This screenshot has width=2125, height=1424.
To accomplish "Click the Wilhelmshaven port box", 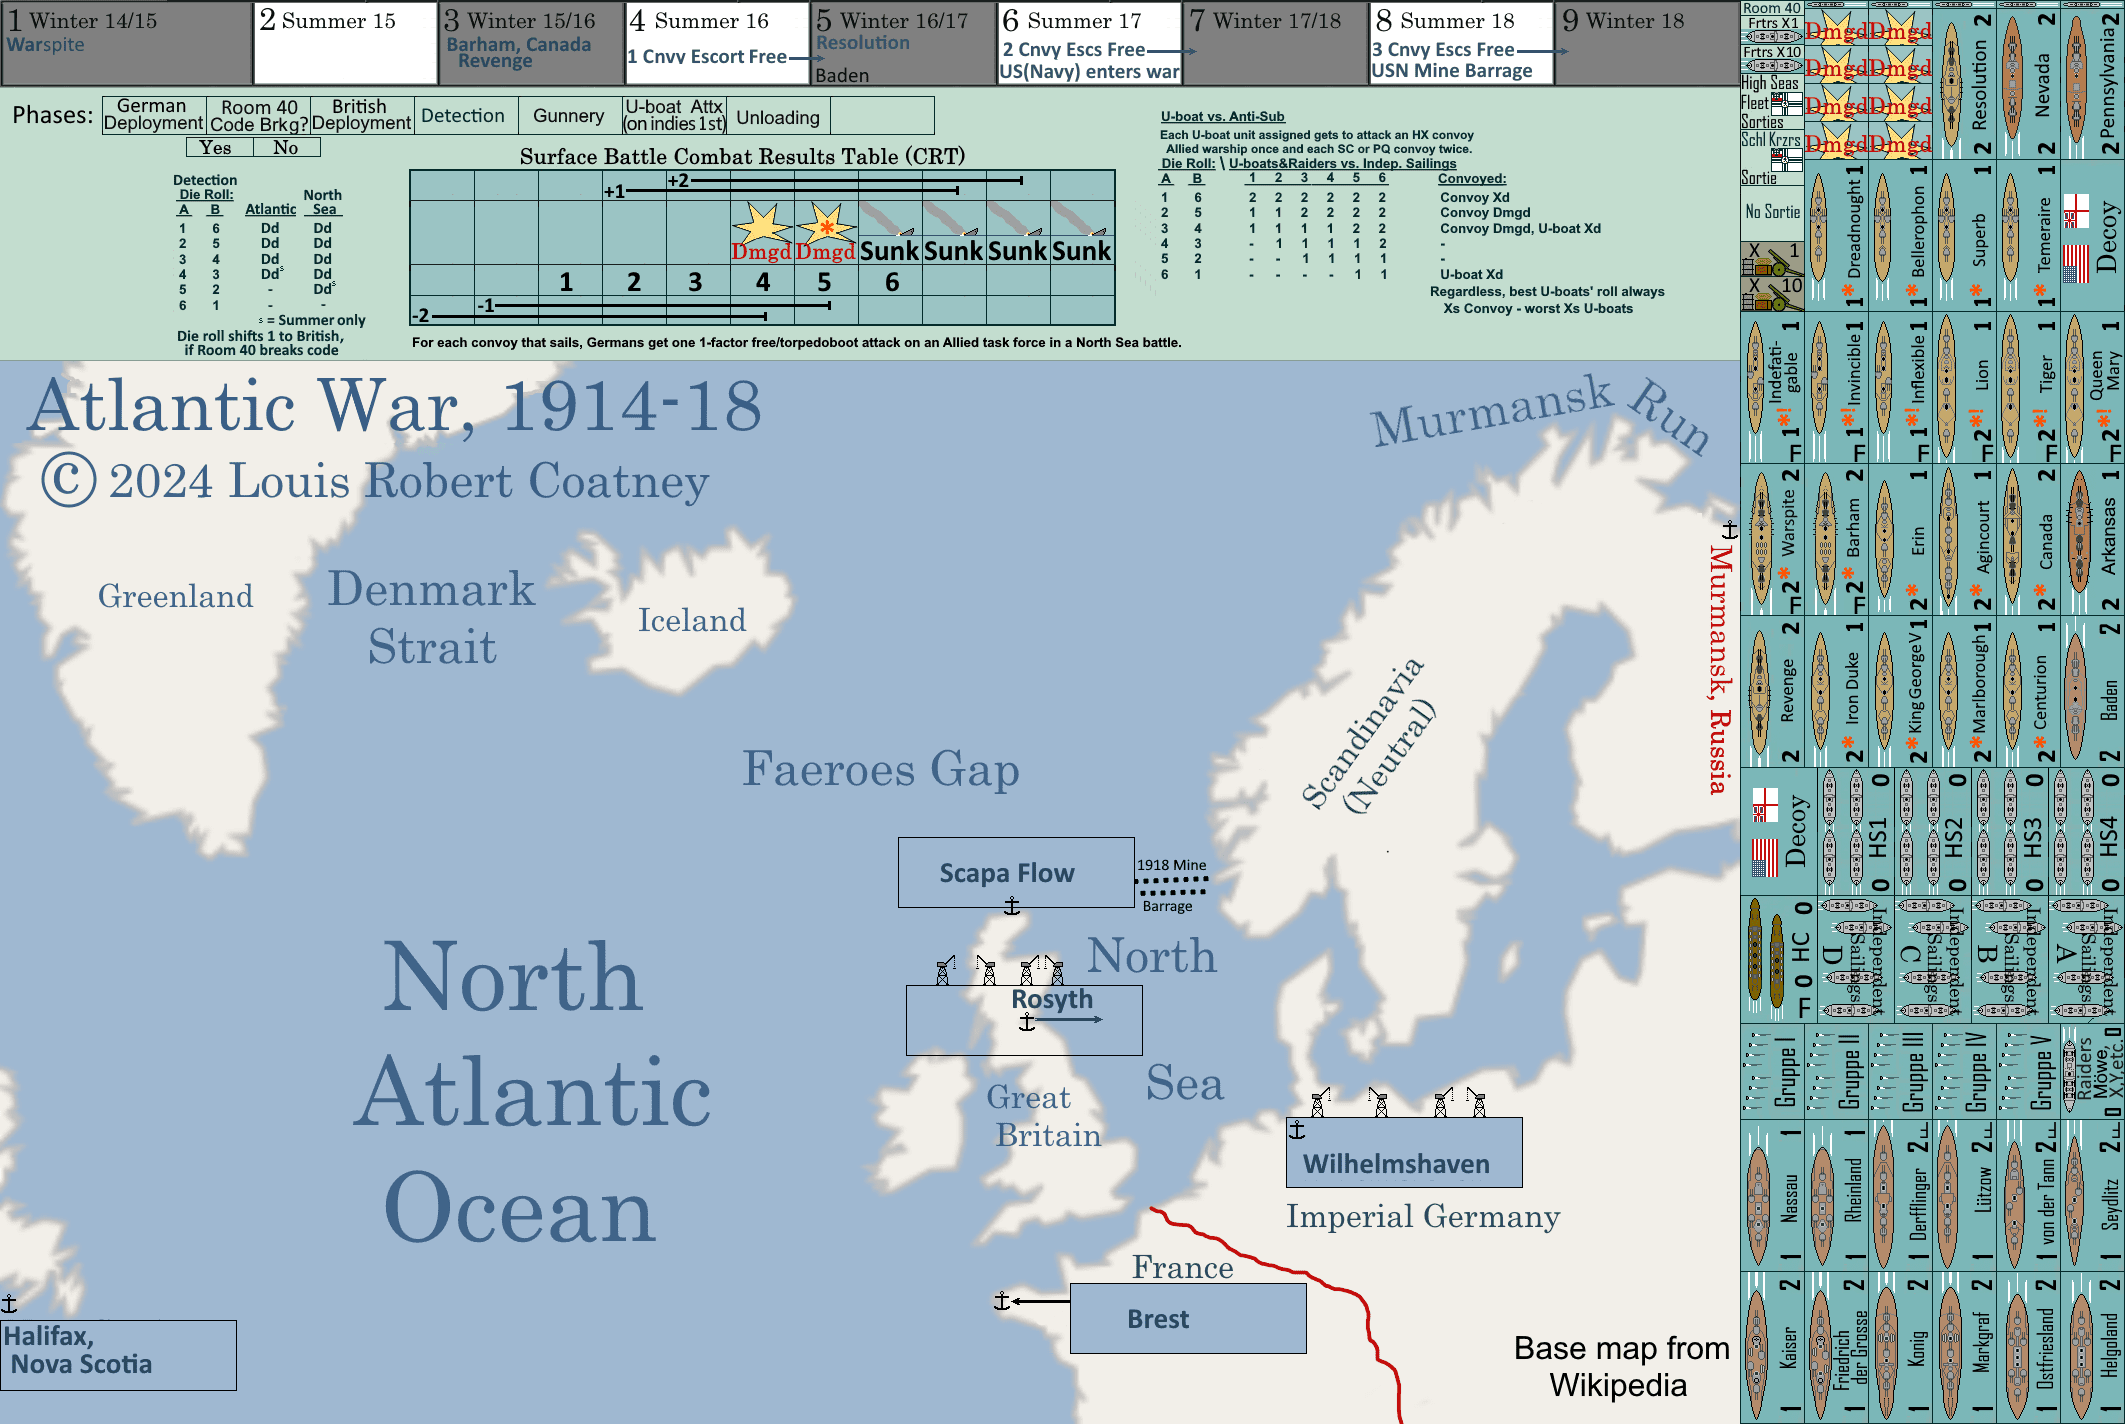I will 1404,1152.
